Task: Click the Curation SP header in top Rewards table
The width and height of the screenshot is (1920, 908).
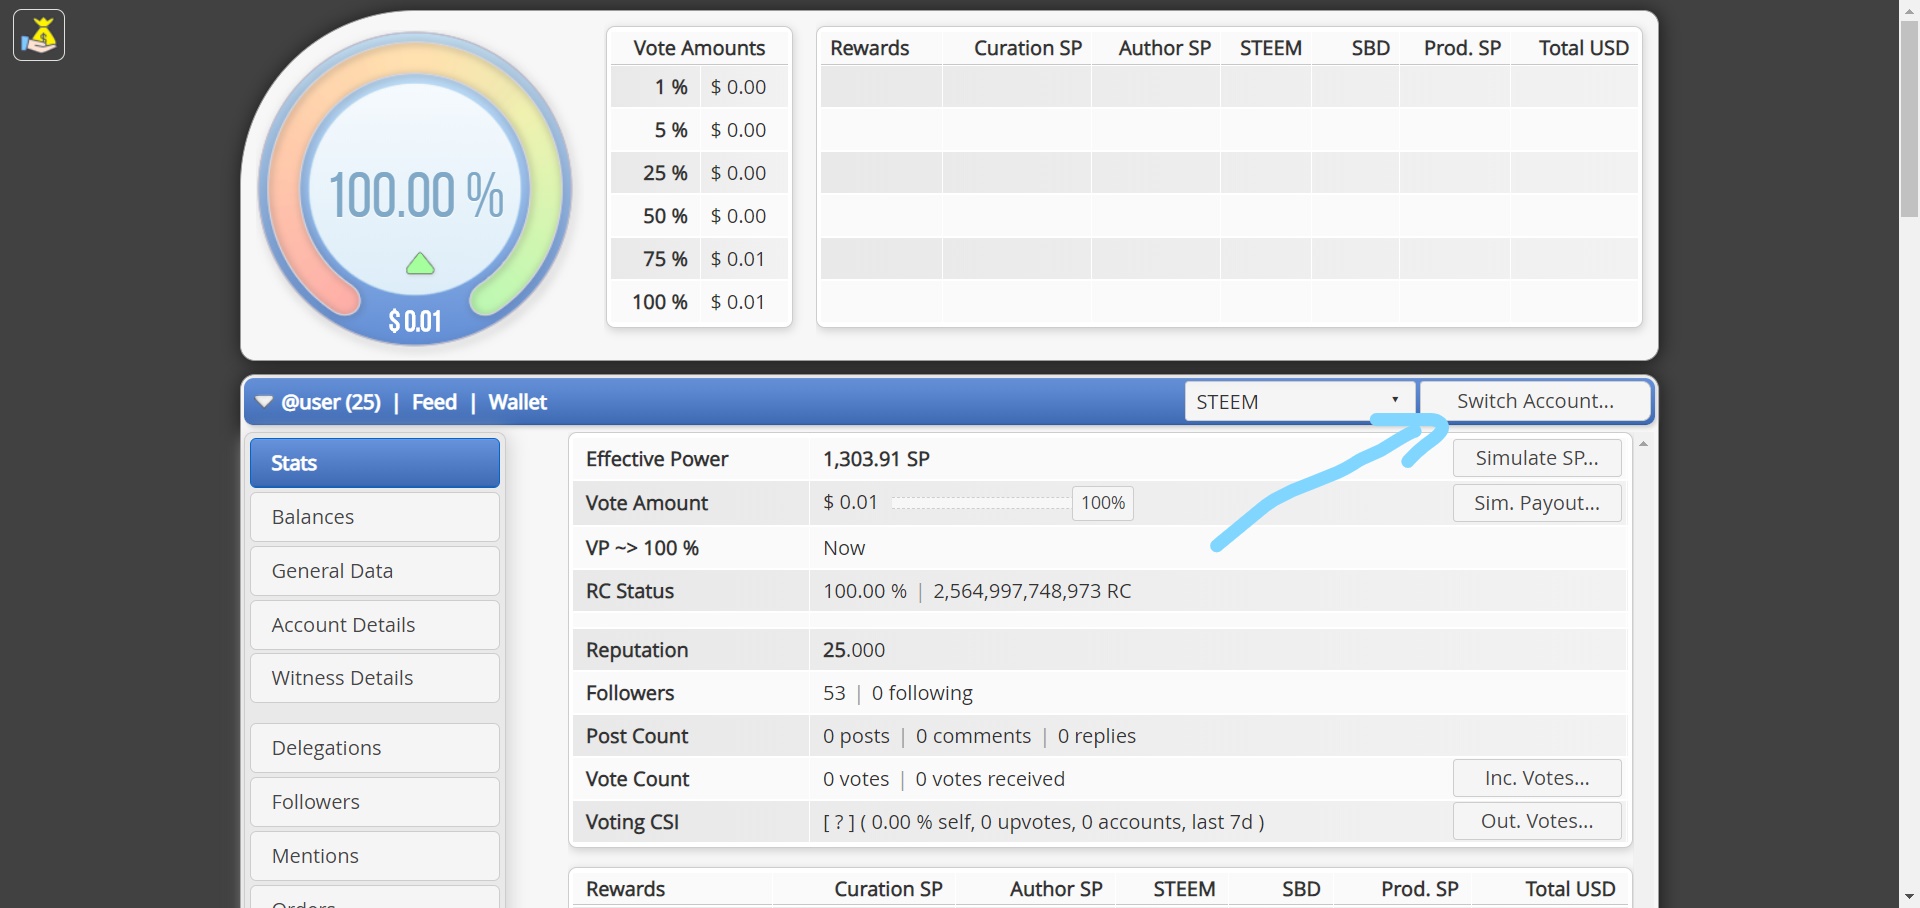Action: [x=1028, y=48]
